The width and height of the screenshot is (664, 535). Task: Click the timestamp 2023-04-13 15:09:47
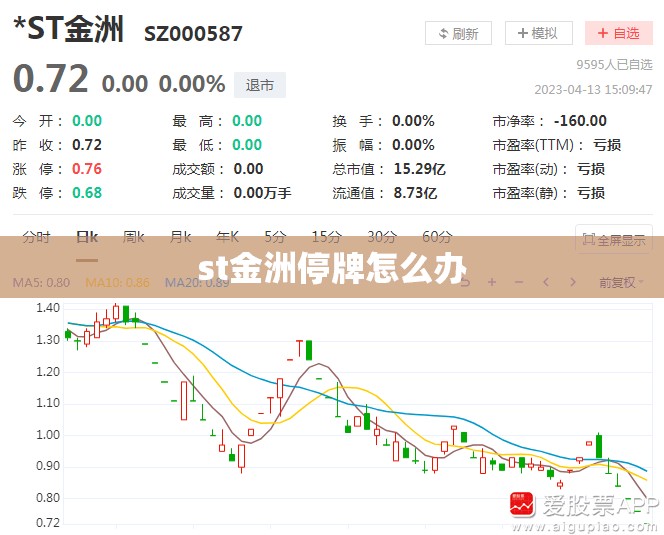point(593,90)
